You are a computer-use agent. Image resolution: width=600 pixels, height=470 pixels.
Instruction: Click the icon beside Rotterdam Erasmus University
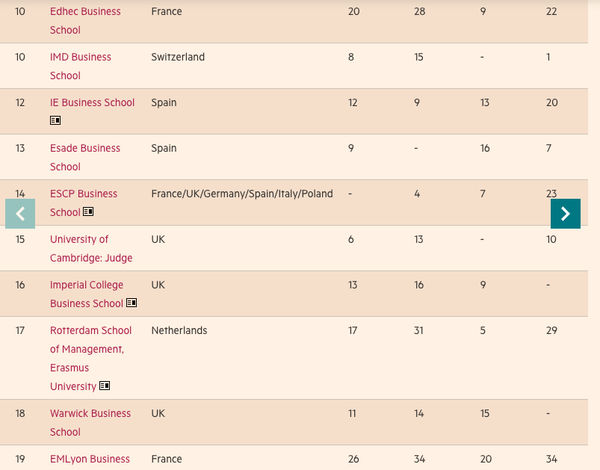(105, 386)
